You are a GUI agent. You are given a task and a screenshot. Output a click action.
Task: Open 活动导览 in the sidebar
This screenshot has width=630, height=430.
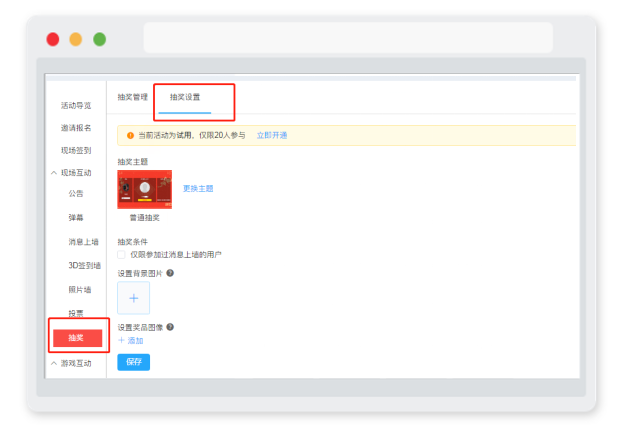(x=76, y=105)
